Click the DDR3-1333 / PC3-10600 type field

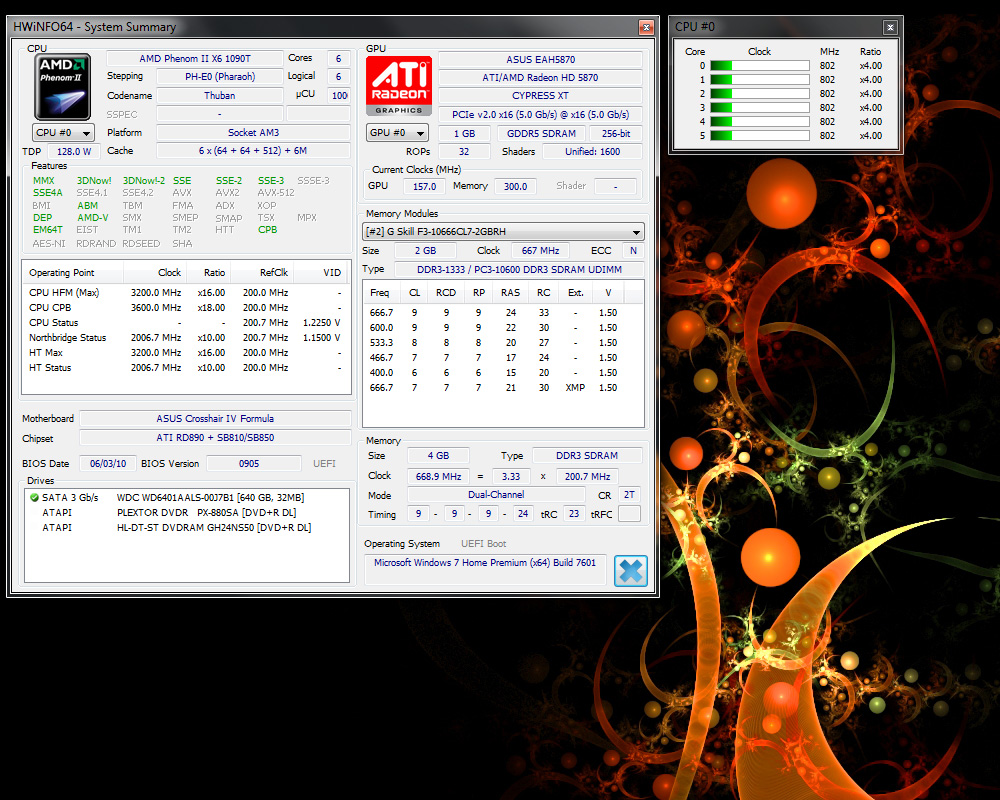519,270
